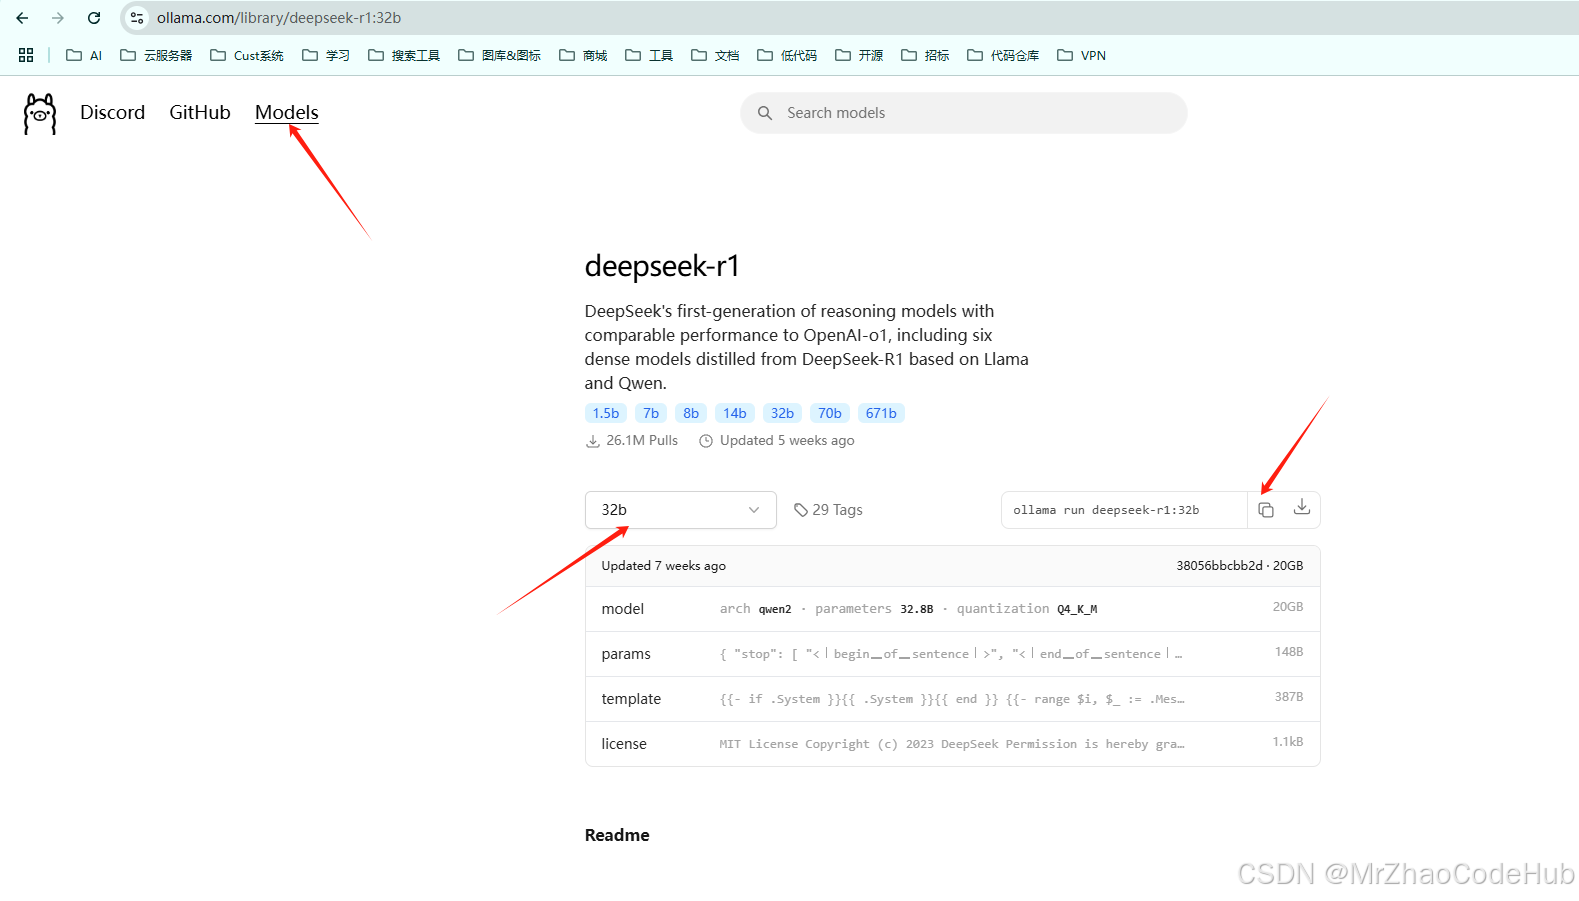1579x901 pixels.
Task: Open the template file row
Action: [952, 699]
